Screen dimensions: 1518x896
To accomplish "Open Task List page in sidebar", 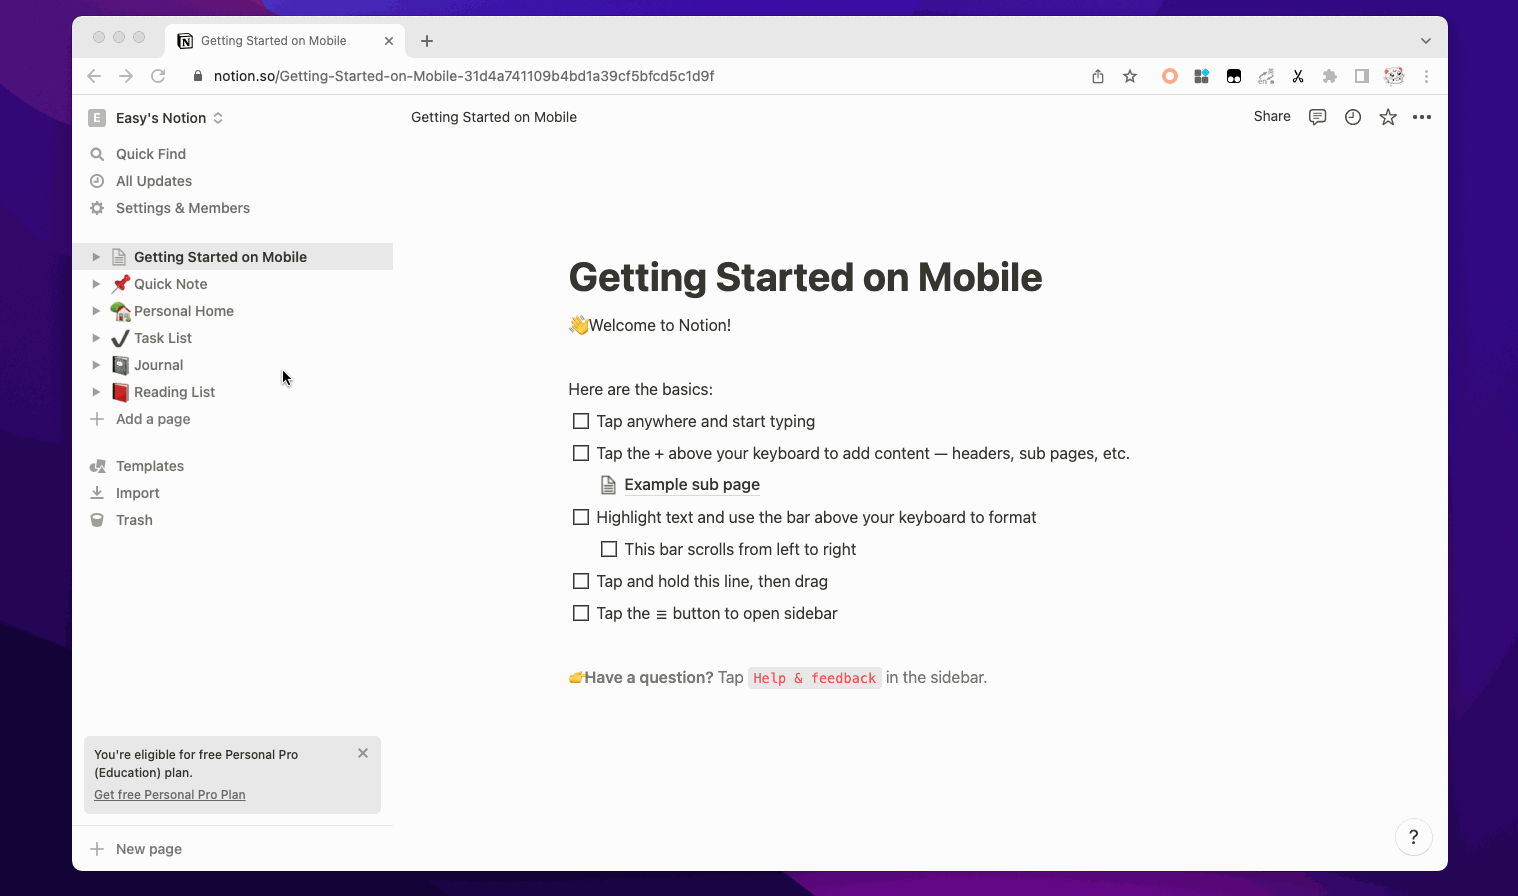I will pos(163,338).
